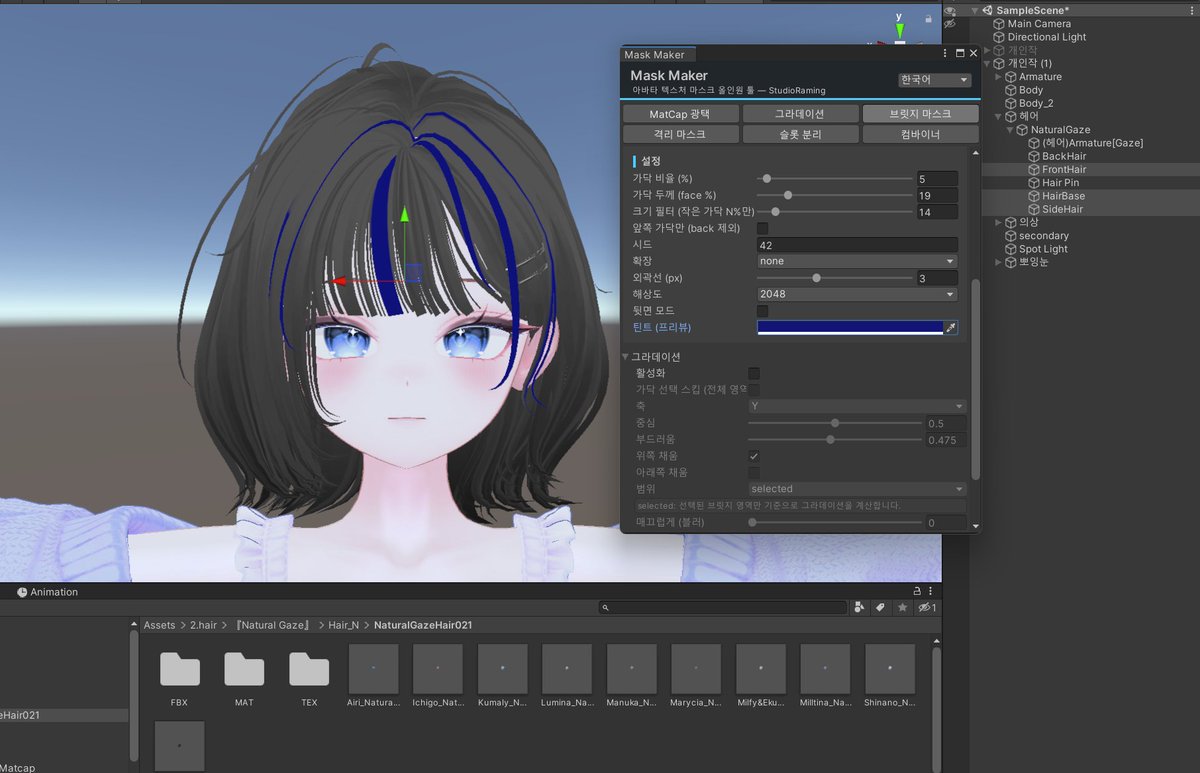Click the 슬롯 분리 button

(800, 134)
